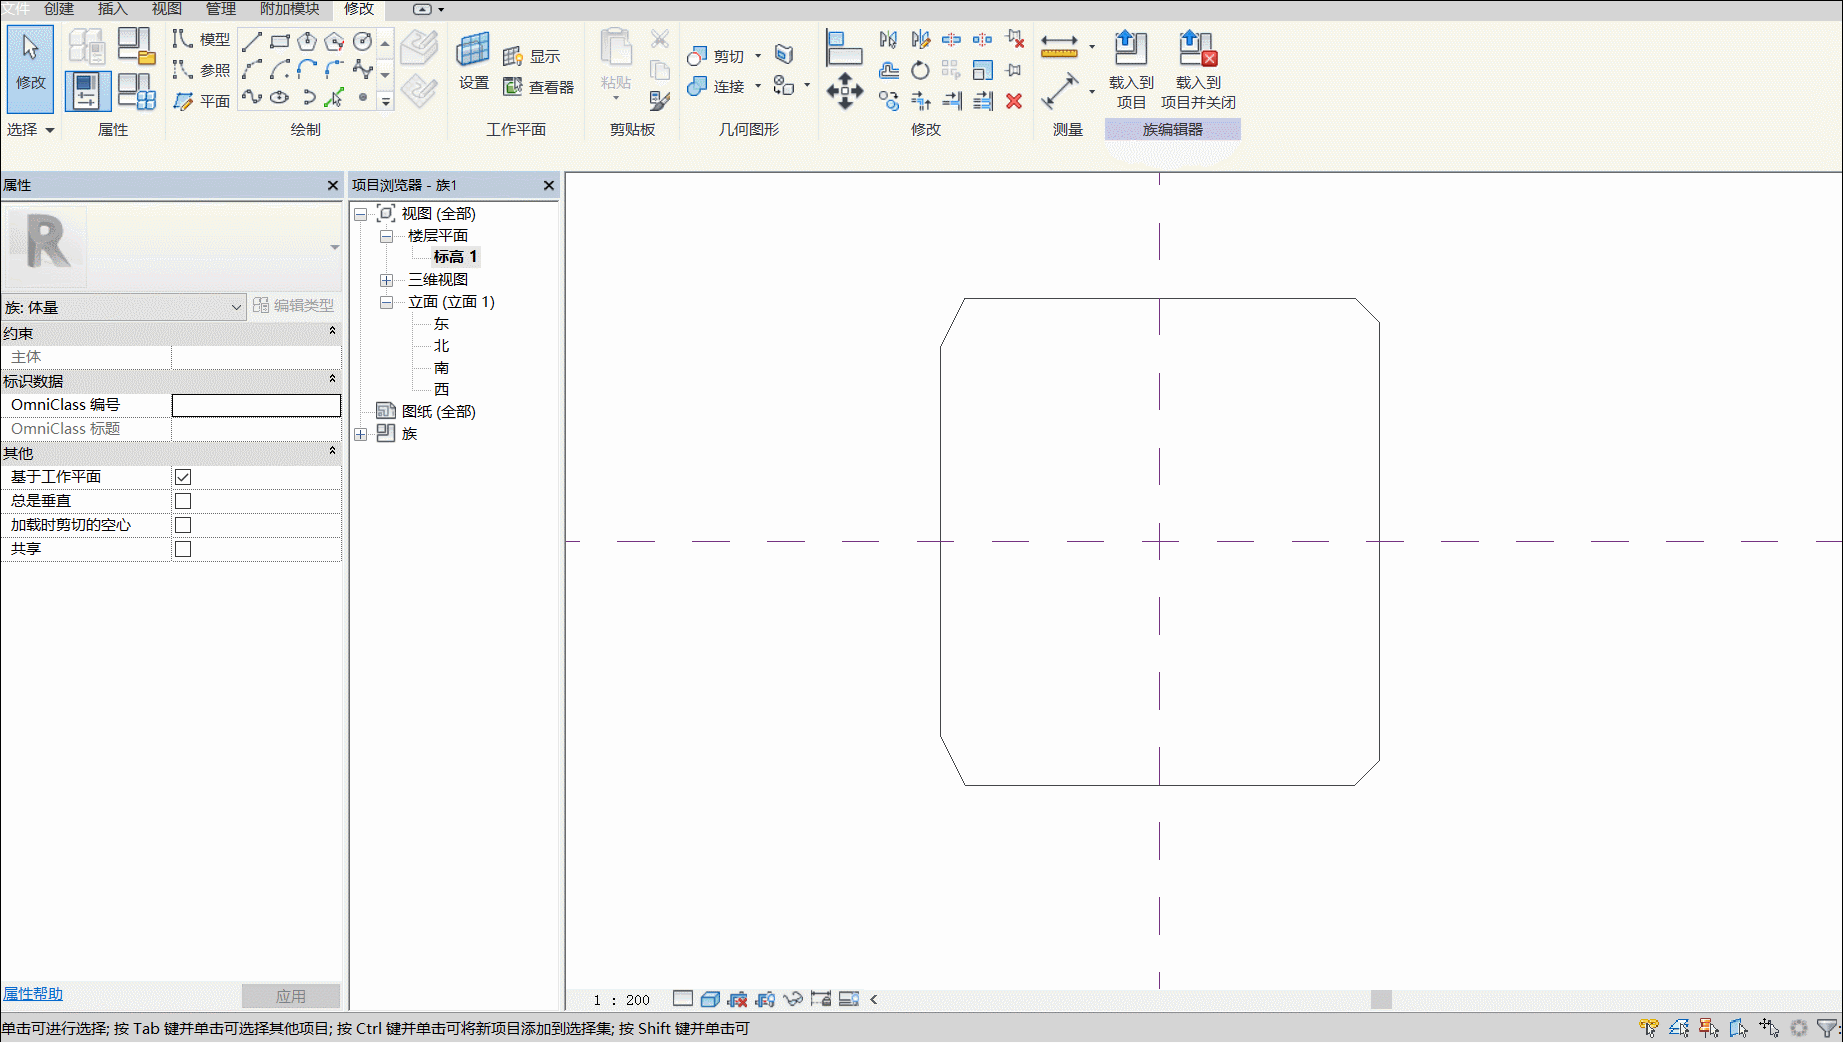Image resolution: width=1843 pixels, height=1043 pixels.
Task: Open the 剪切 dropdown arrow
Action: (x=758, y=56)
